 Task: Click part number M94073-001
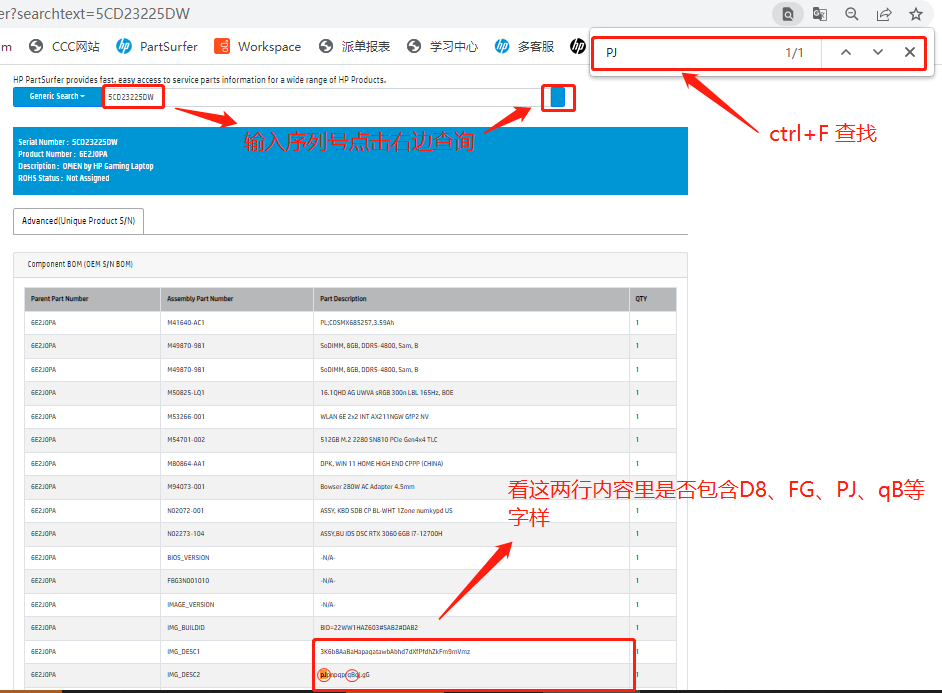coord(186,486)
